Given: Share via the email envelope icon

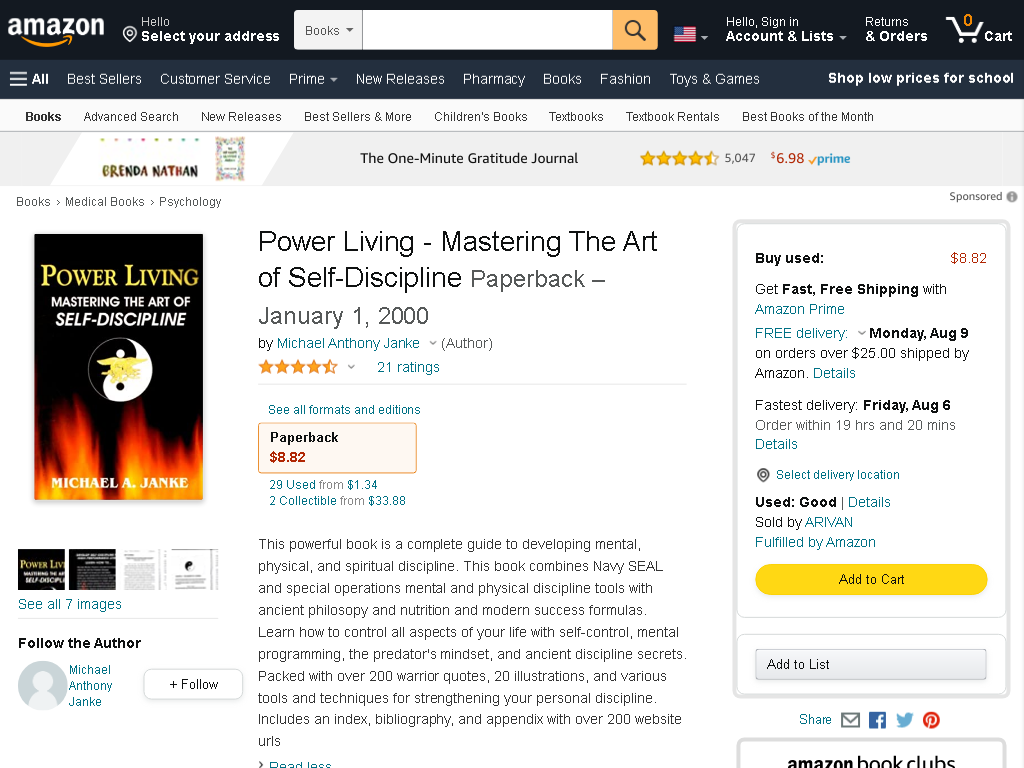Looking at the screenshot, I should (x=850, y=720).
